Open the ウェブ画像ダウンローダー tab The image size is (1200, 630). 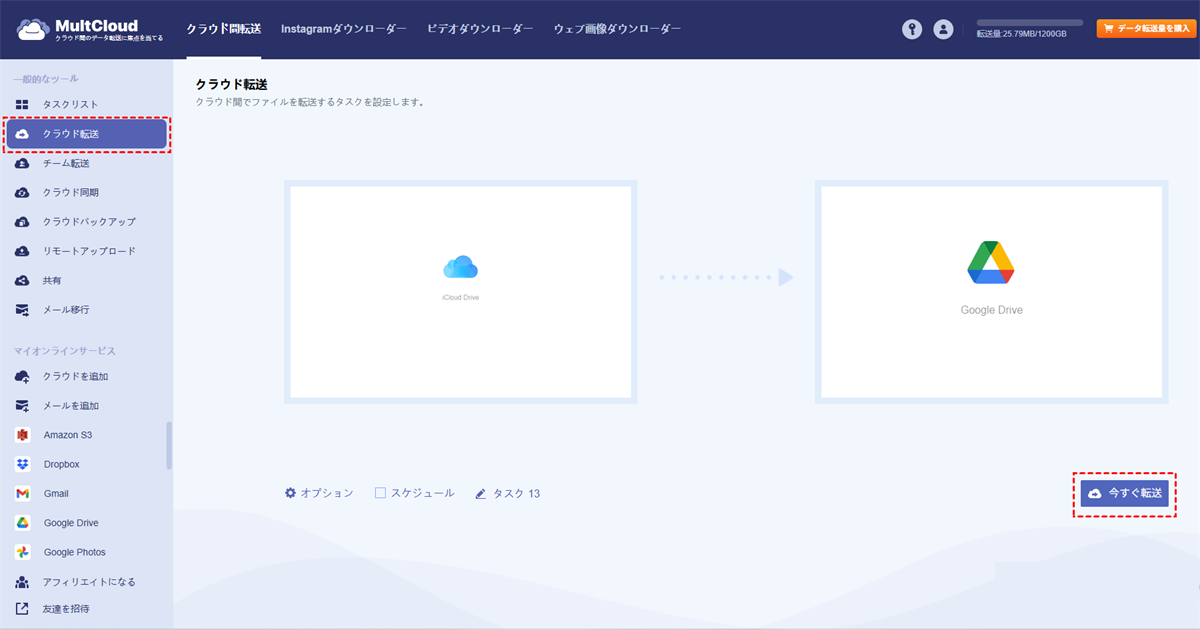pos(617,29)
